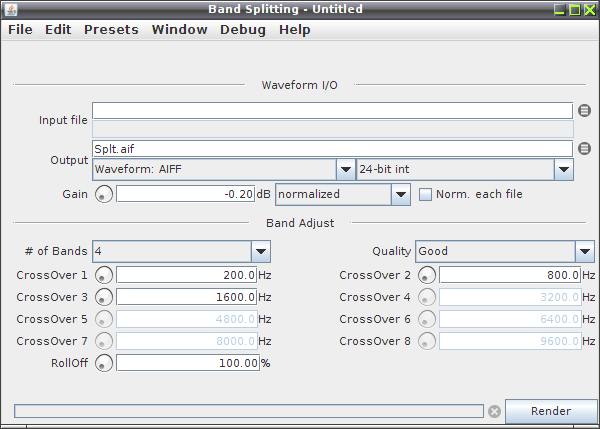This screenshot has width=600, height=429.
Task: Click the CrossOver 1 field 200.0
Action: point(186,275)
